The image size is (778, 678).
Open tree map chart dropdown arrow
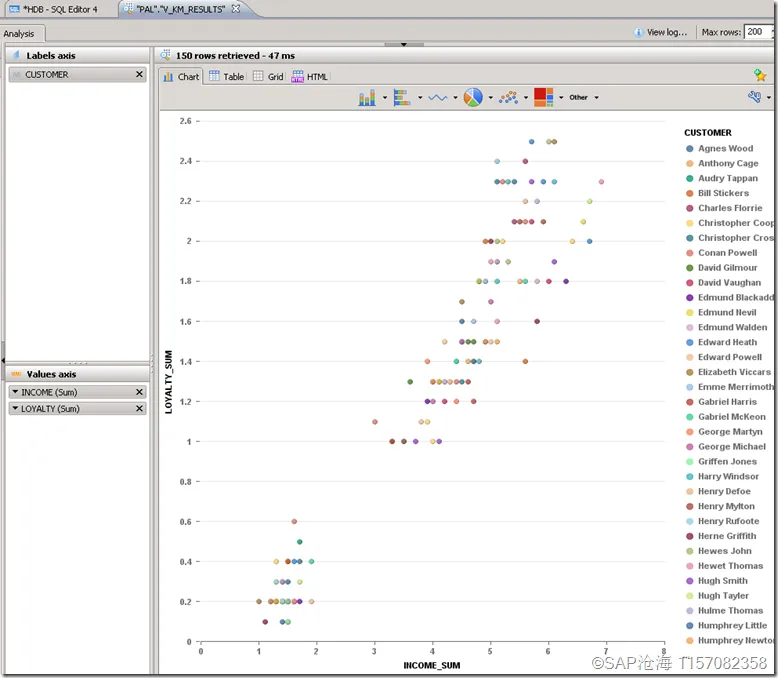coord(561,98)
